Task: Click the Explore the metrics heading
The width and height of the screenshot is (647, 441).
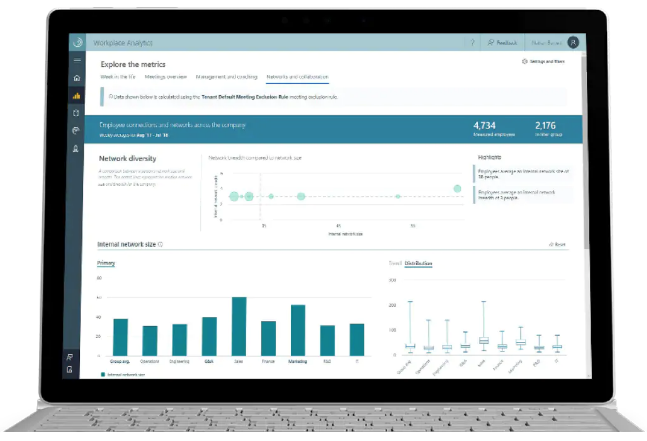Action: click(x=133, y=64)
